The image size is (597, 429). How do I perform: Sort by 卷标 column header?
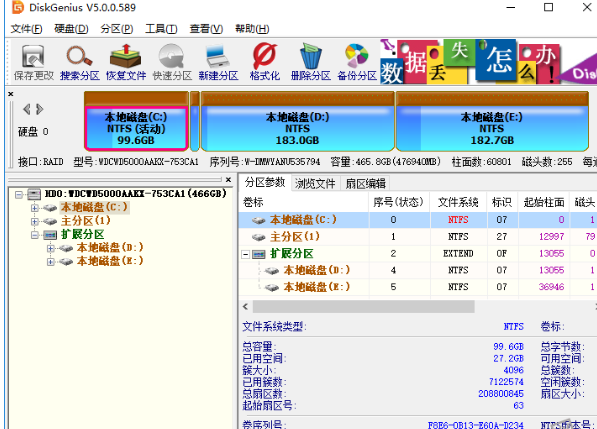point(303,202)
